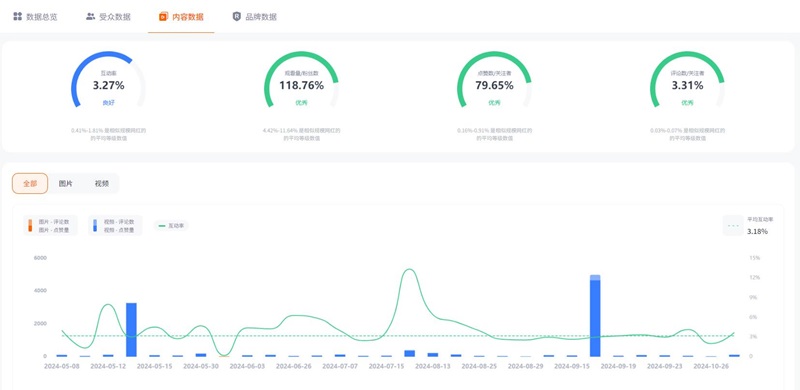Click the 0.41%-1.81% benchmark note

click(108, 134)
